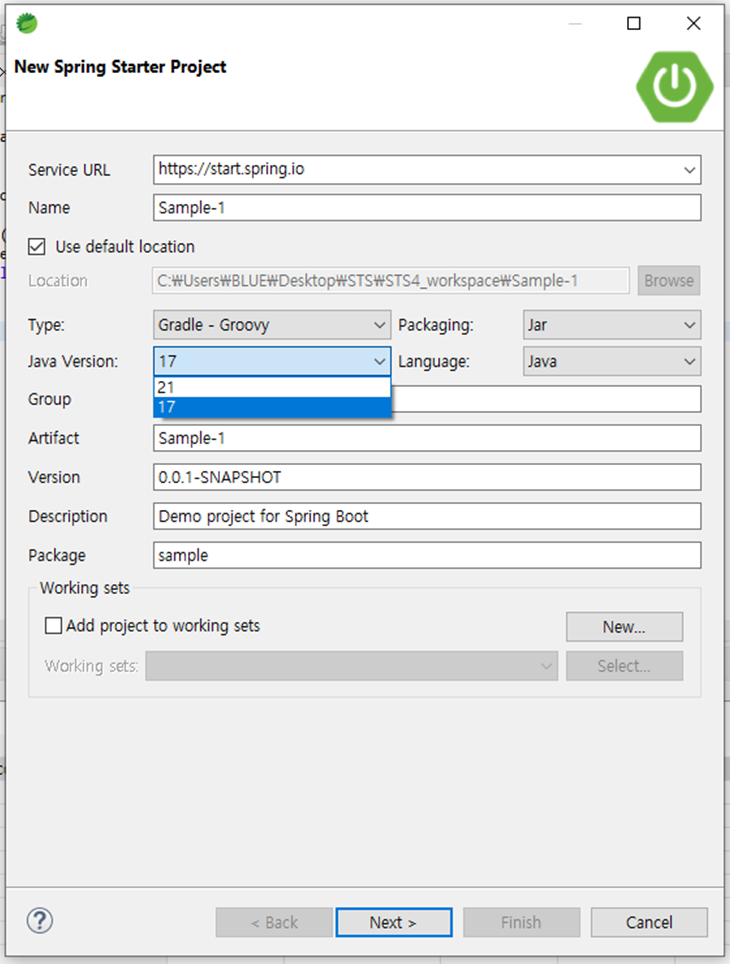
Task: Click the Package field containing sample
Action: (427, 555)
